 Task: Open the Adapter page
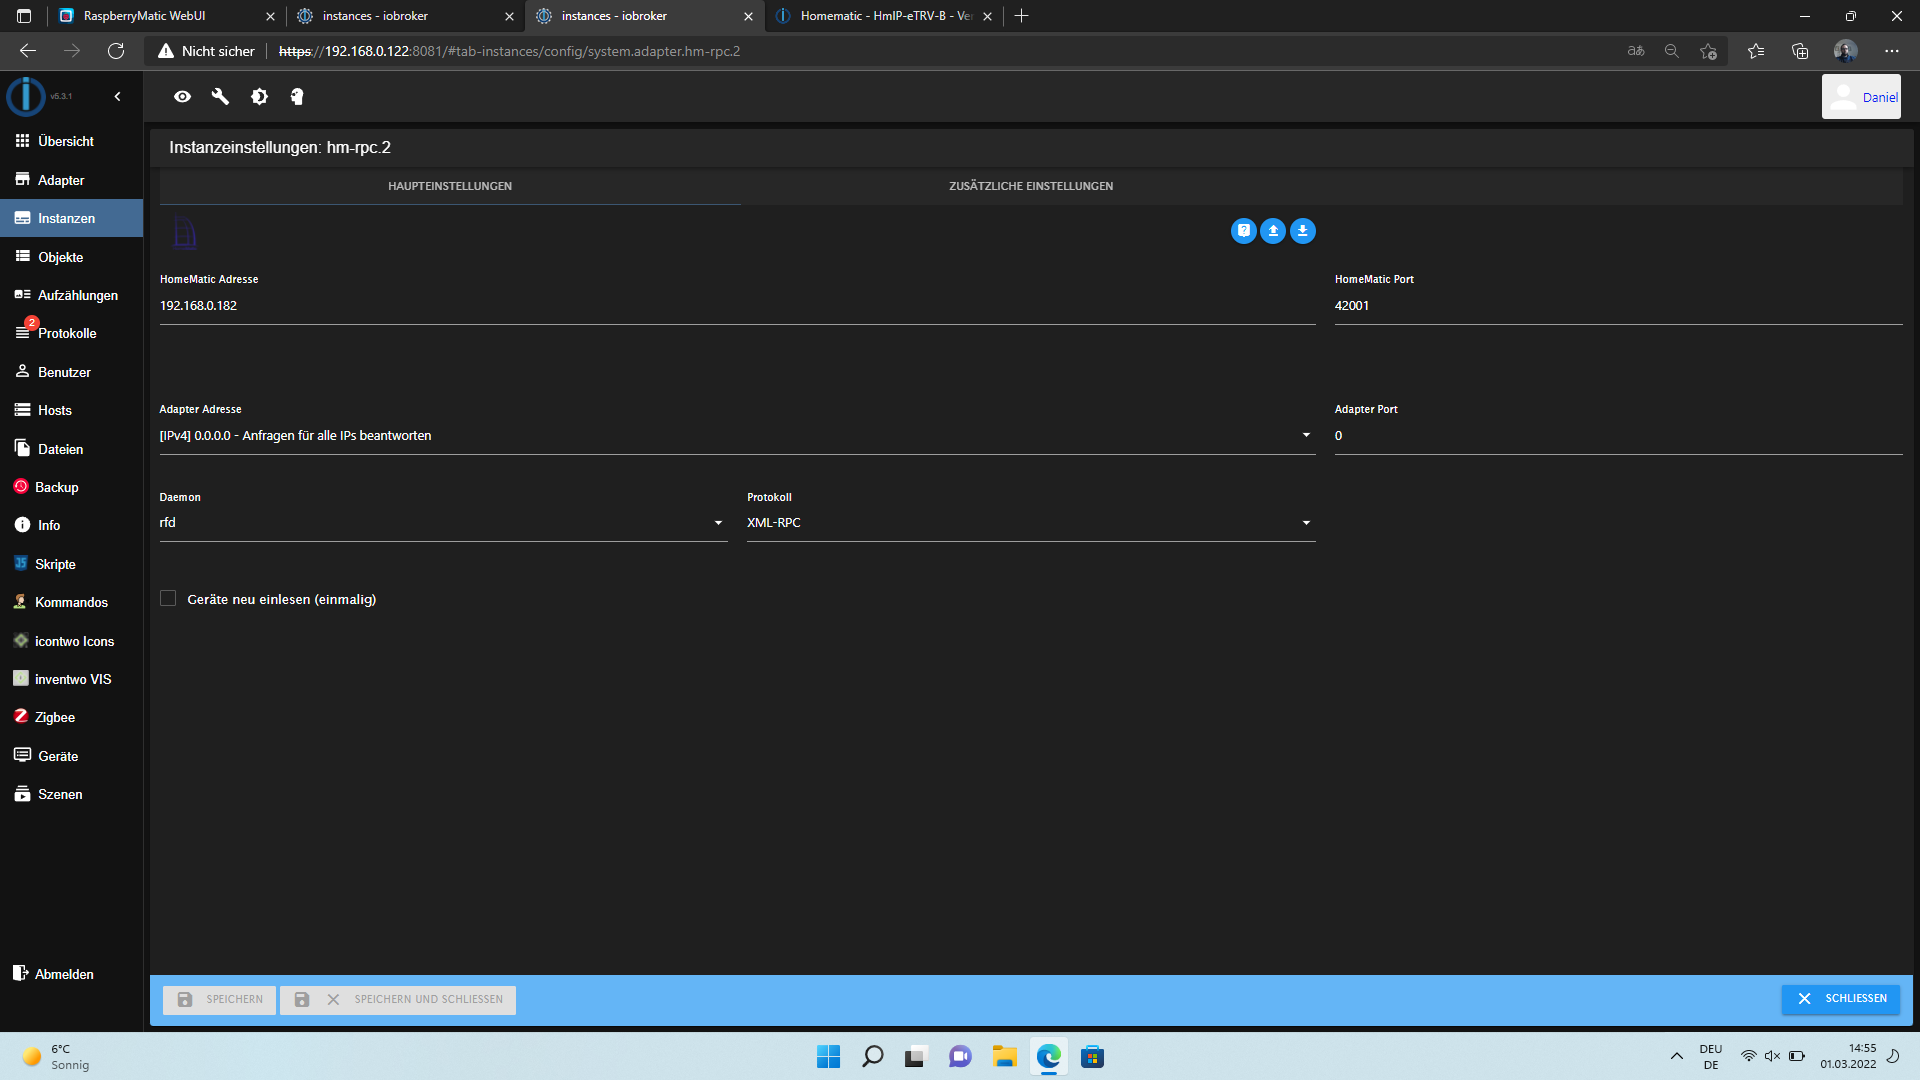(71, 180)
